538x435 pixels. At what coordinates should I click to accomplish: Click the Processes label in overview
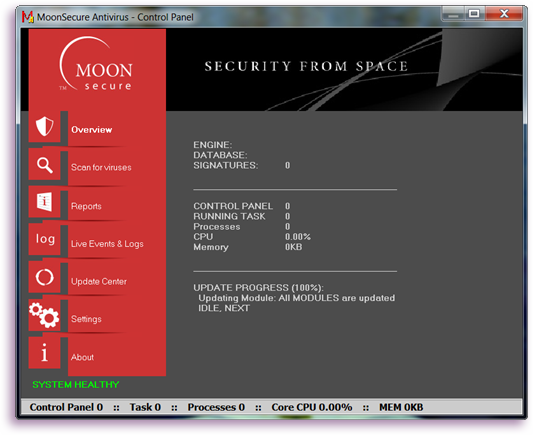pyautogui.click(x=217, y=226)
